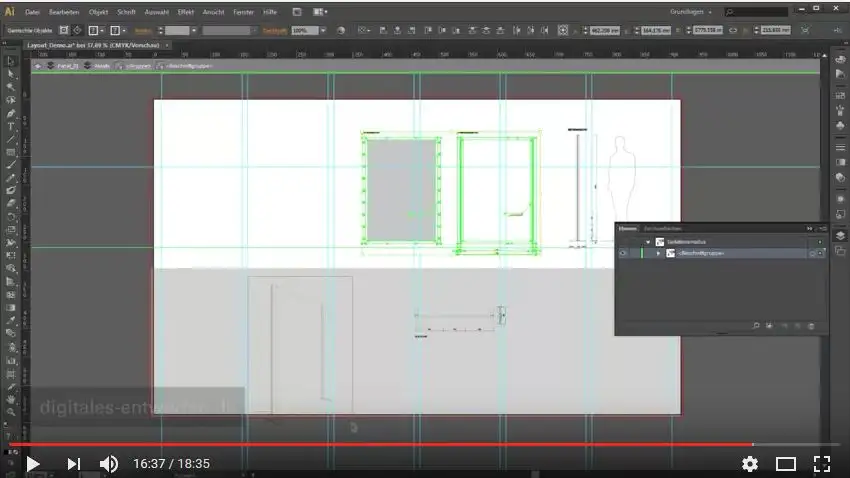850x478 pixels.
Task: Click the target circle of Beschnittgruppe row
Action: 813,253
